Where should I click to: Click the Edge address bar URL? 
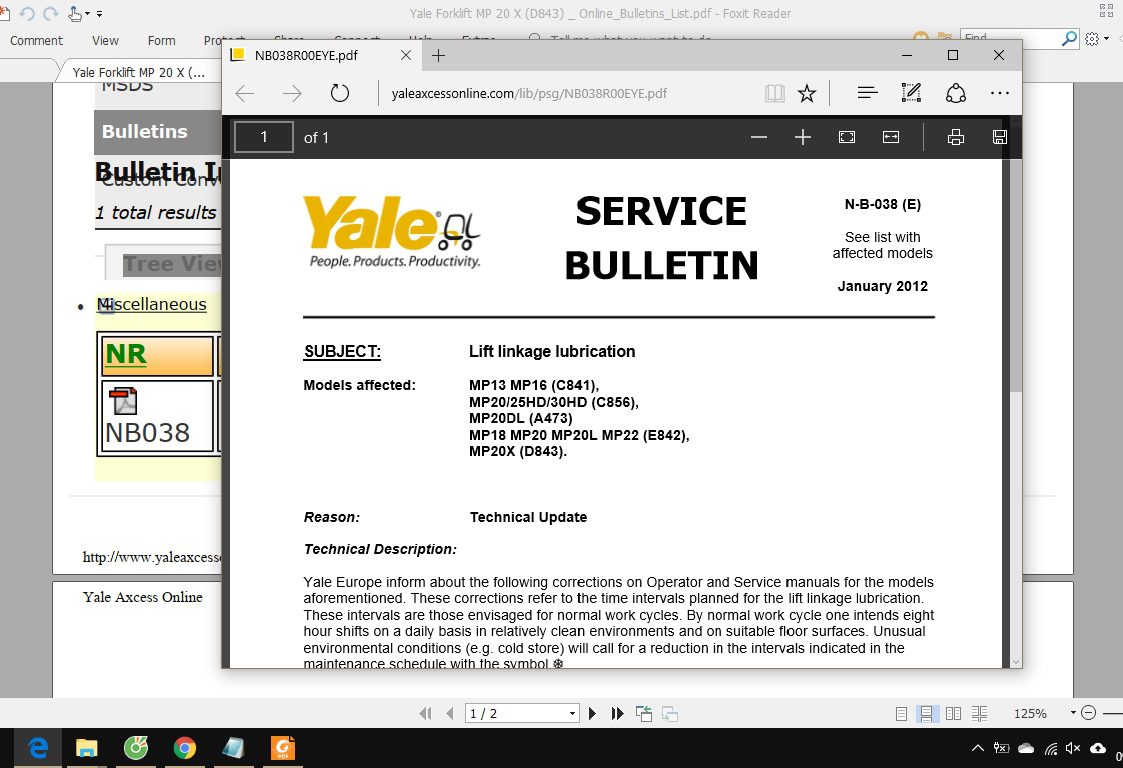click(529, 93)
